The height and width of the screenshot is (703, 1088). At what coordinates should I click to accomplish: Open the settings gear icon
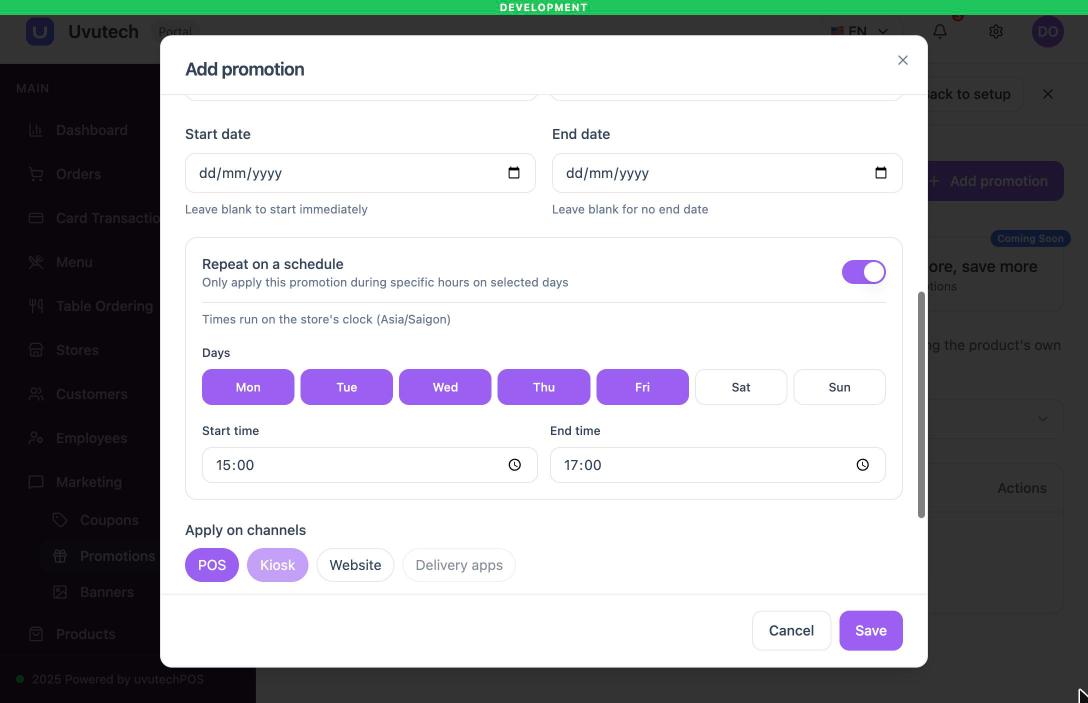[996, 32]
